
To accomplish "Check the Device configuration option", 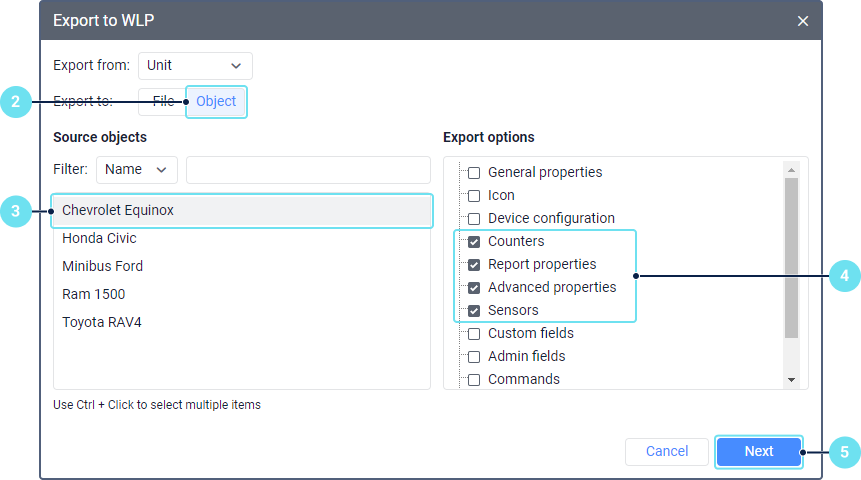I will pyautogui.click(x=474, y=219).
